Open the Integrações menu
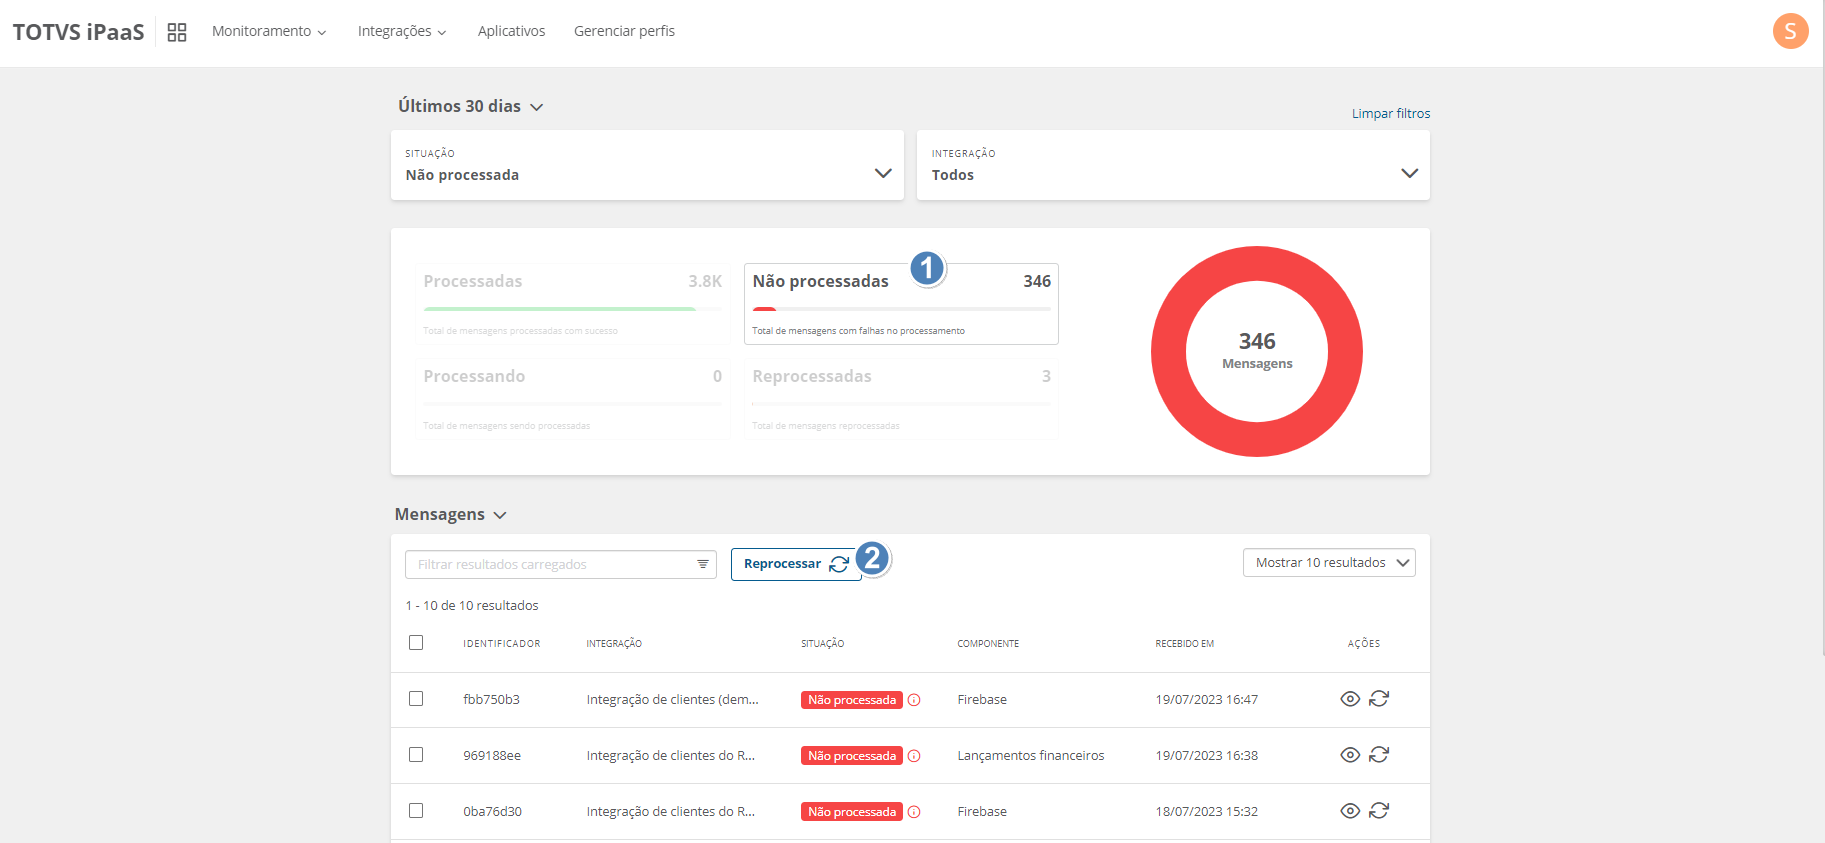Viewport: 1825px width, 843px height. 402,31
